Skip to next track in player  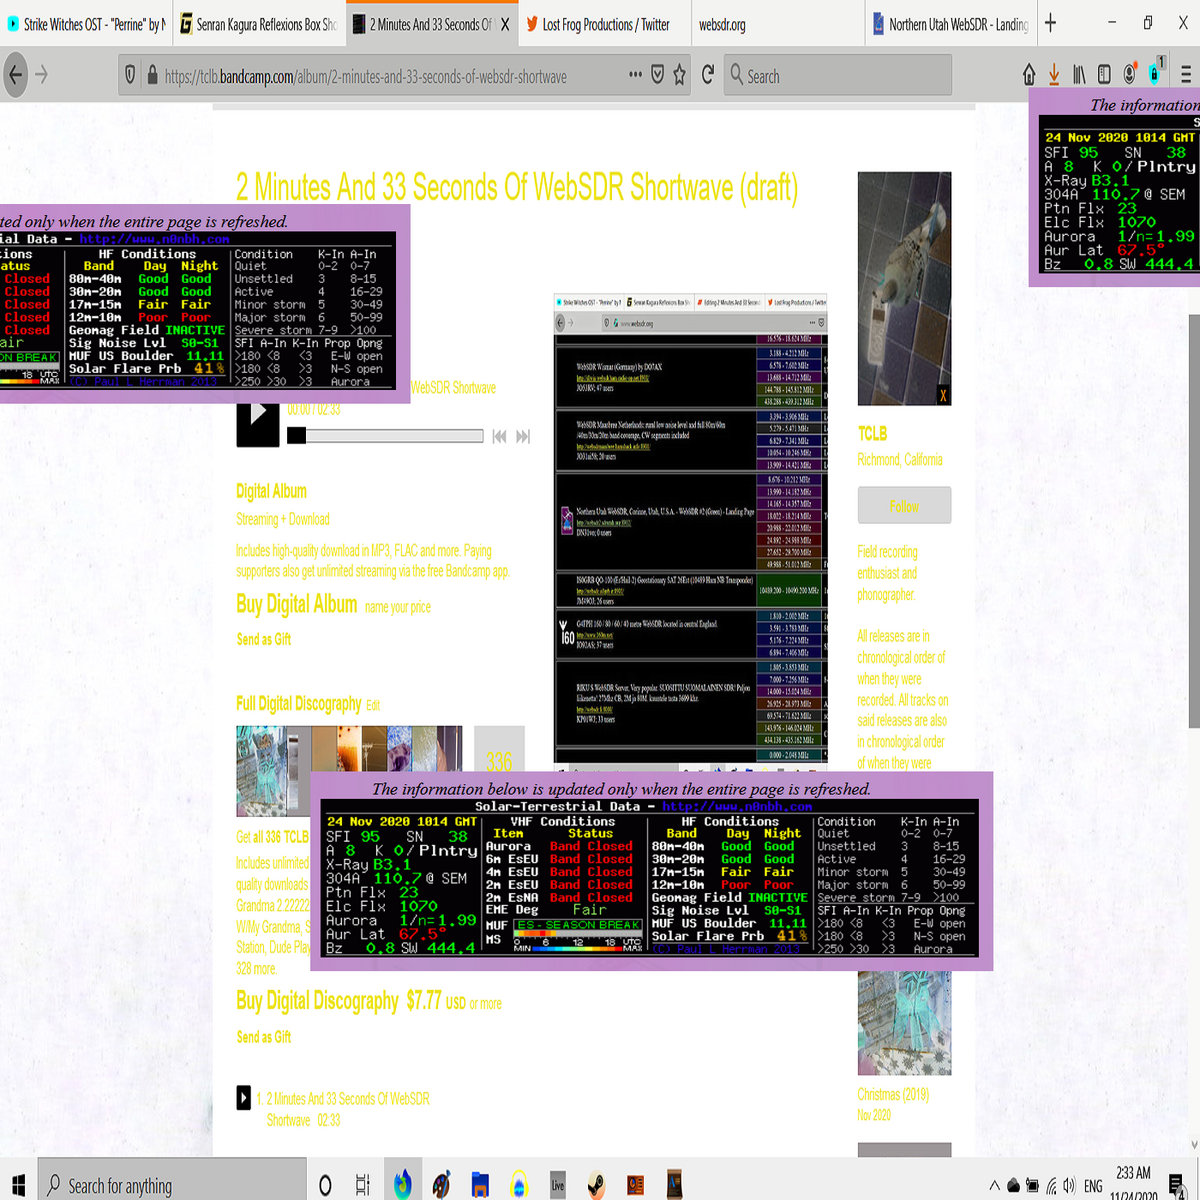tap(523, 436)
